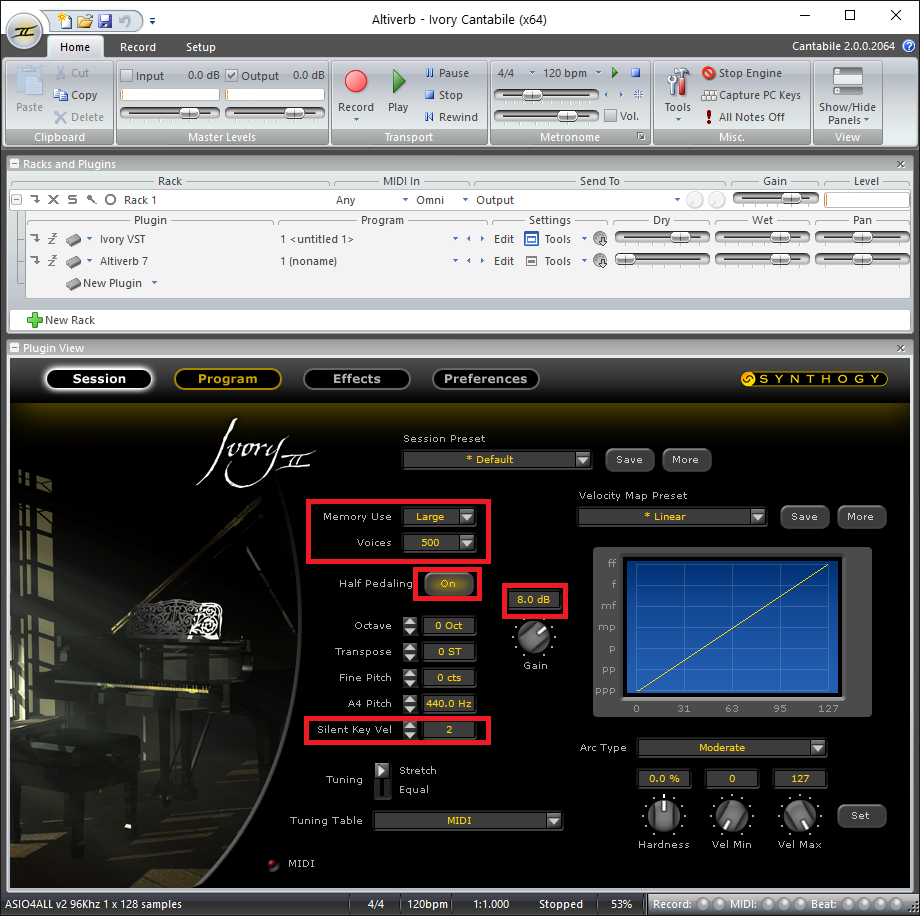Open the Tools icon in Misc group
The height and width of the screenshot is (916, 920).
point(678,82)
